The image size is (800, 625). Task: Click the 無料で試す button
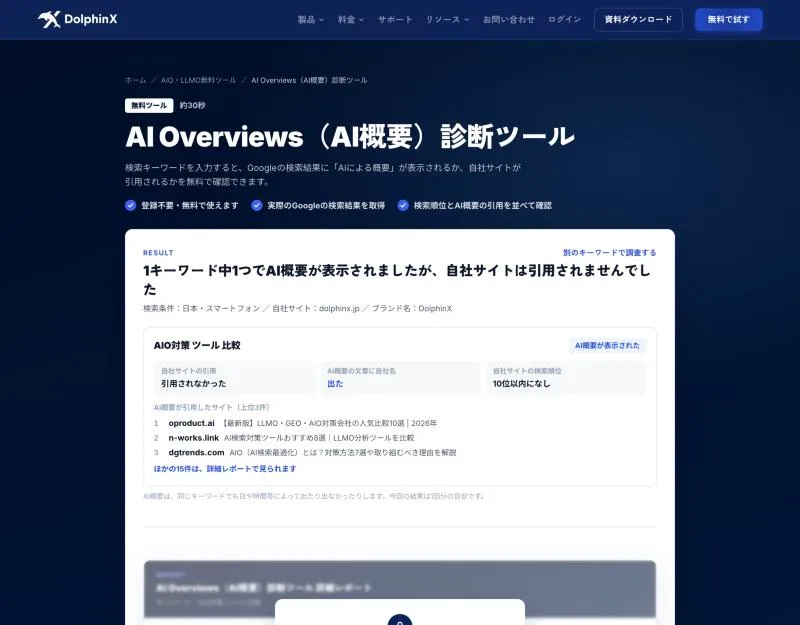point(729,19)
